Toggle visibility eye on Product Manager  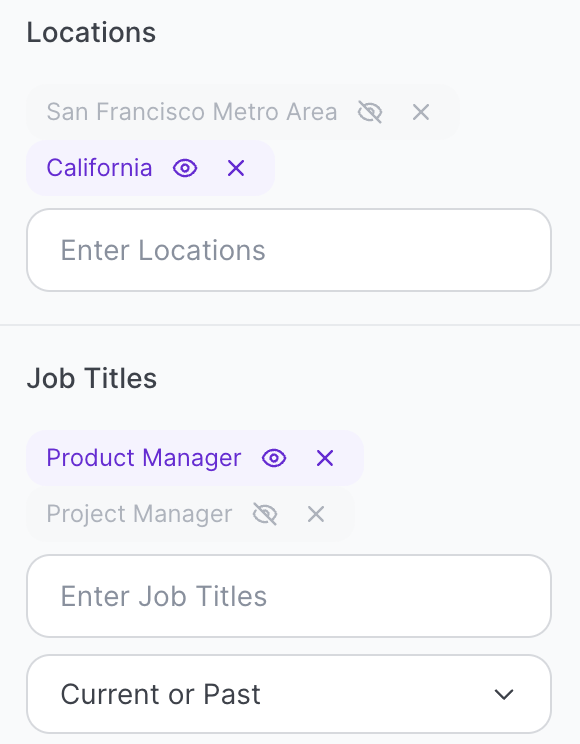[x=274, y=458]
